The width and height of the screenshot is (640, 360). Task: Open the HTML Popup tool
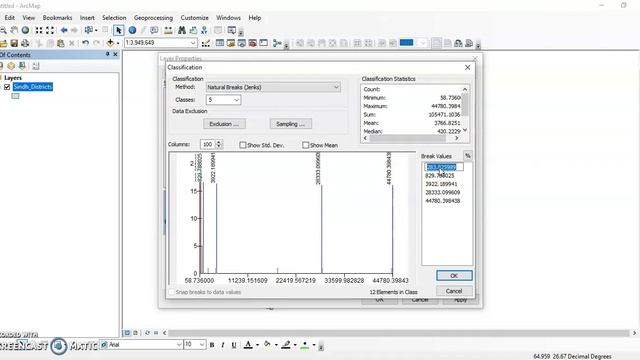point(154,30)
